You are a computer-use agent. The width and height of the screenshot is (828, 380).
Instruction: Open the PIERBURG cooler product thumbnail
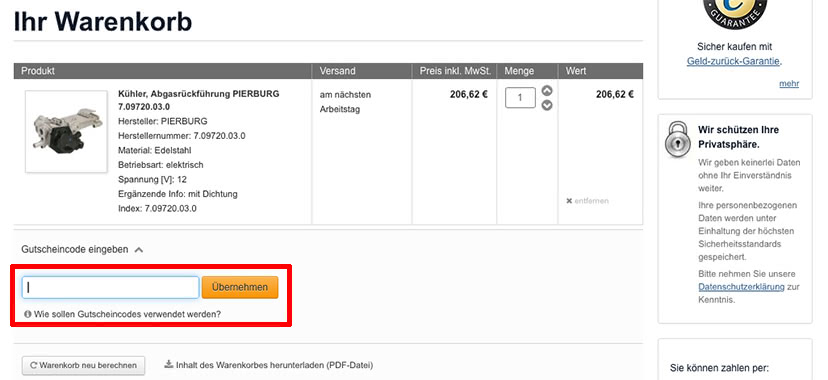[x=67, y=131]
